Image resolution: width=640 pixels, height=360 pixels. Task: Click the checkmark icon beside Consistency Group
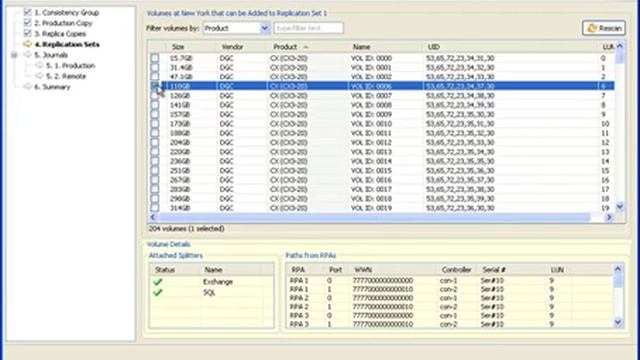[27, 12]
